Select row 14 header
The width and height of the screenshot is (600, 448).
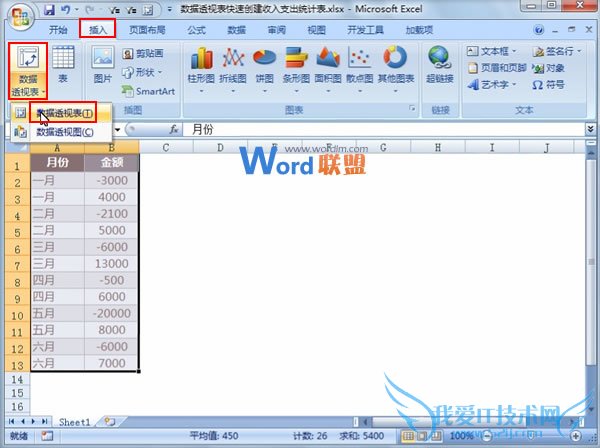(x=17, y=380)
